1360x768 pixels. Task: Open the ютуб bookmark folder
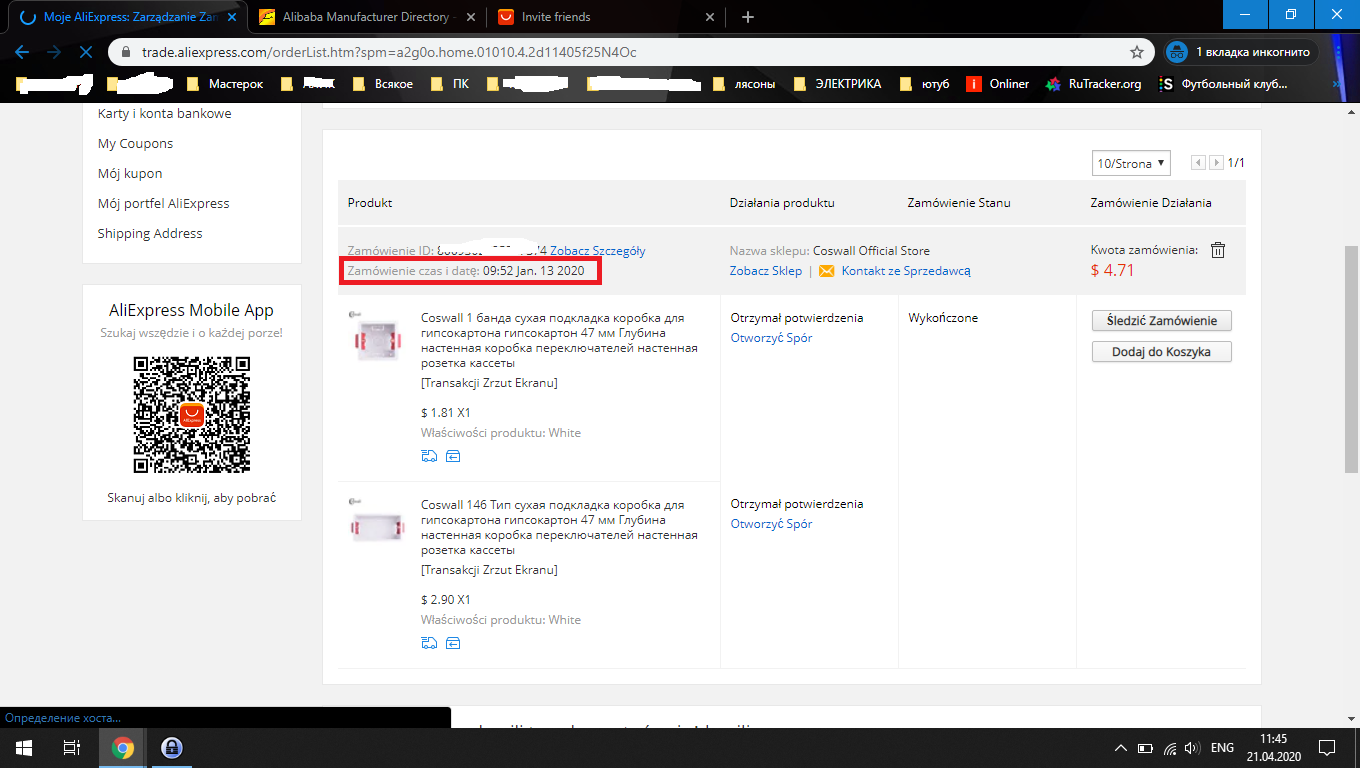point(926,84)
